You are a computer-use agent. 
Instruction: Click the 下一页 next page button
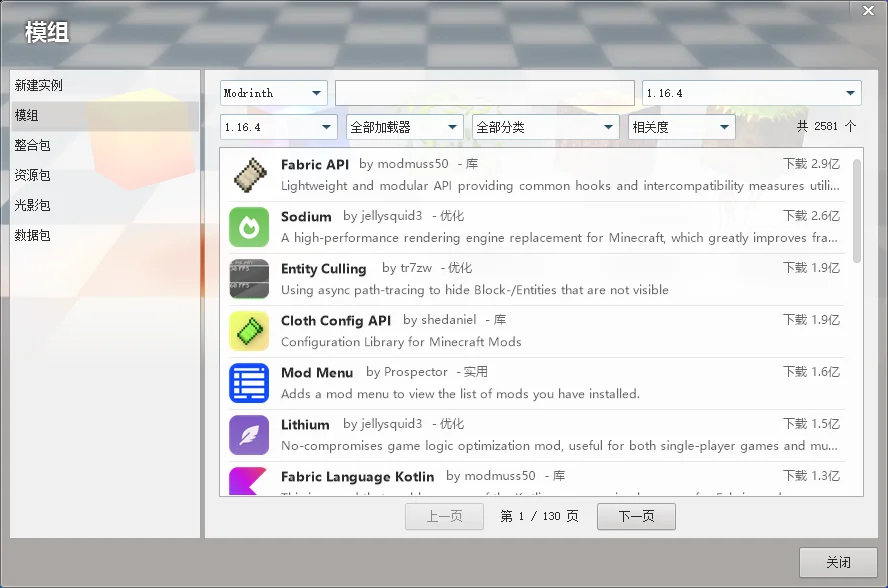coord(636,517)
